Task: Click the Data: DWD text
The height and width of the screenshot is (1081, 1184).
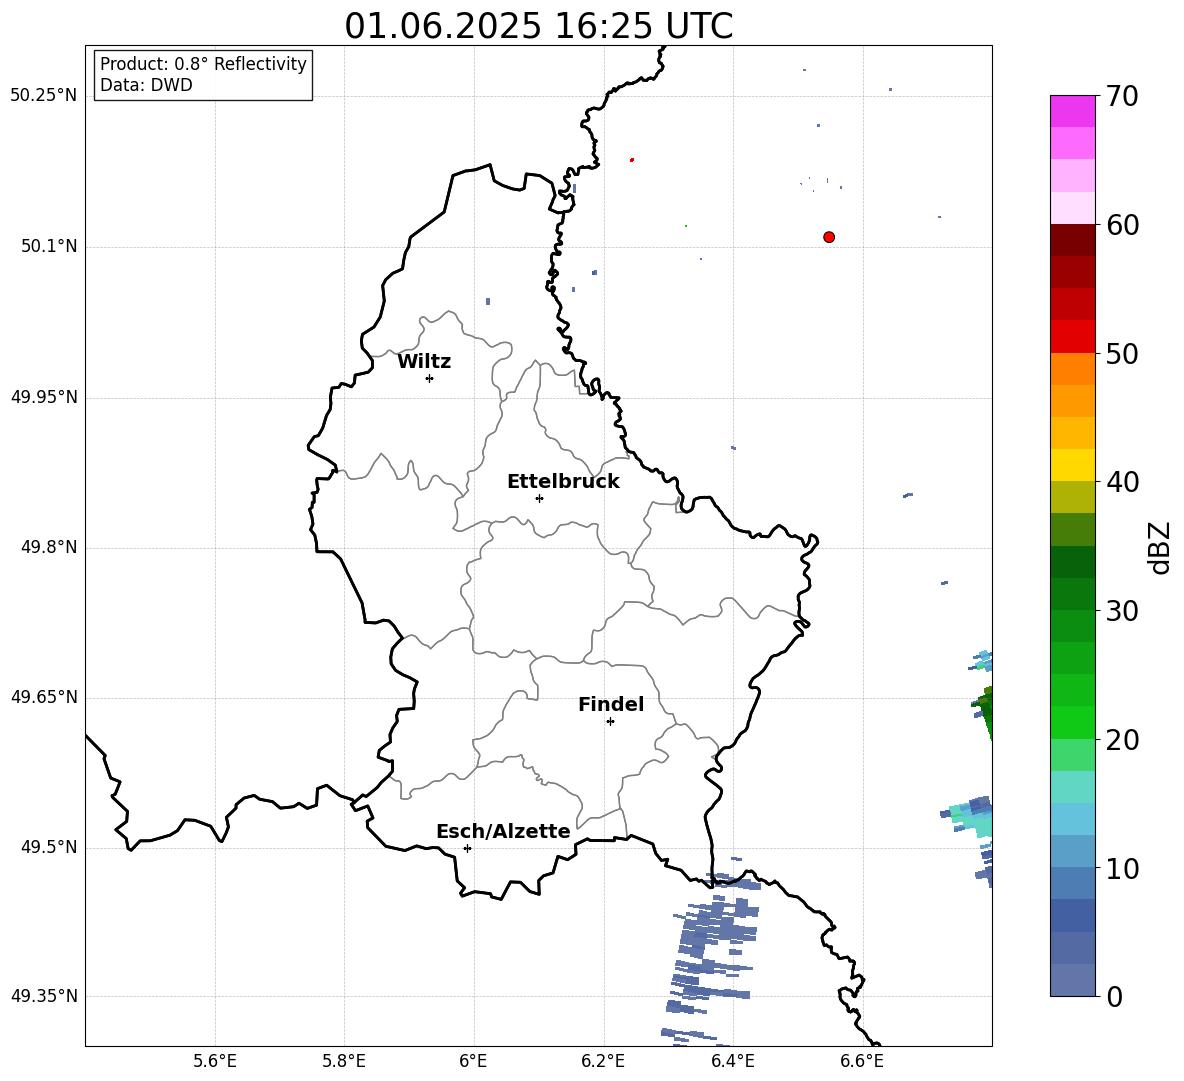Action: (146, 85)
